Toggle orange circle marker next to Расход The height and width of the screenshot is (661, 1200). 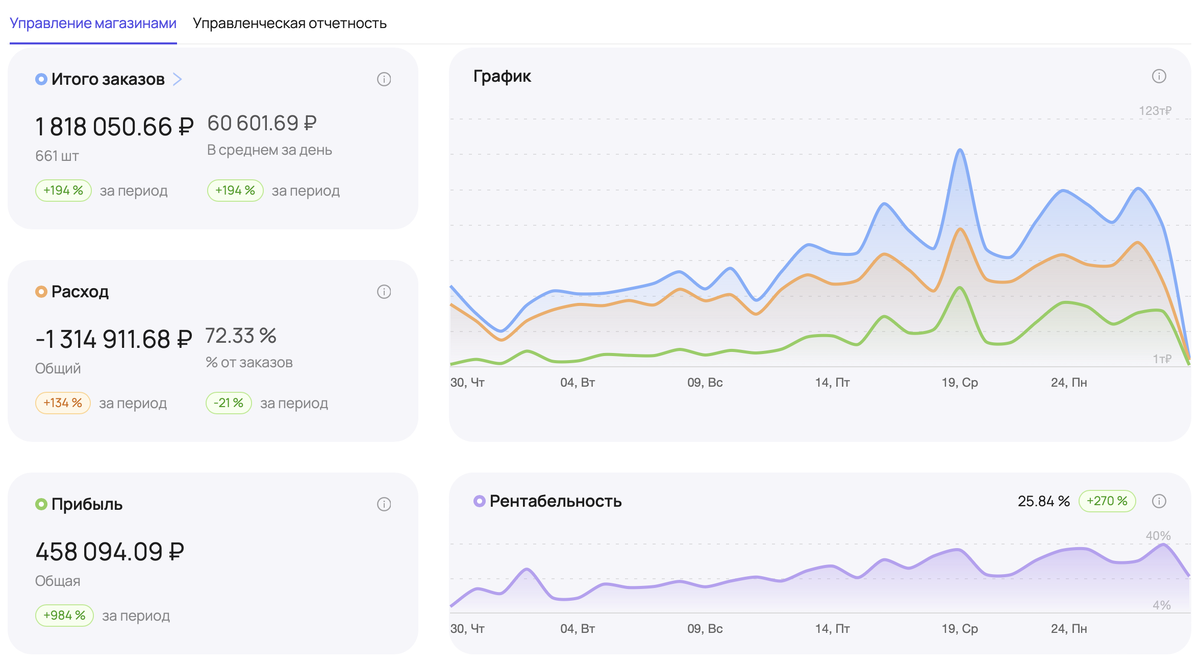[x=41, y=292]
